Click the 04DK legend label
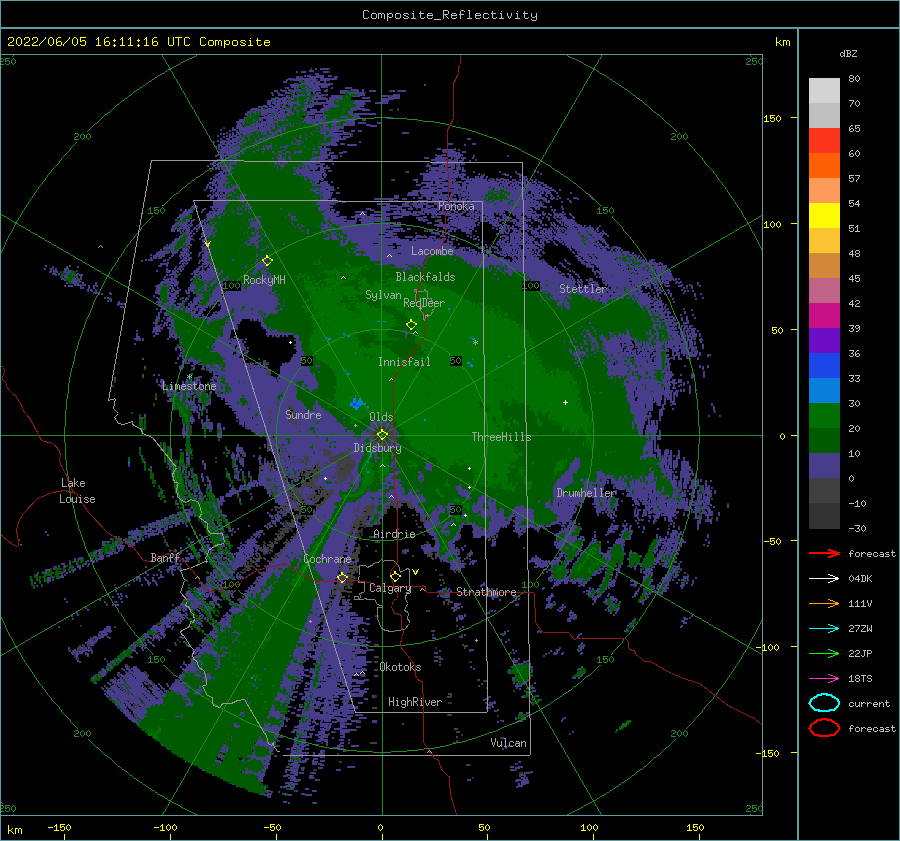900x841 pixels. click(x=860, y=579)
